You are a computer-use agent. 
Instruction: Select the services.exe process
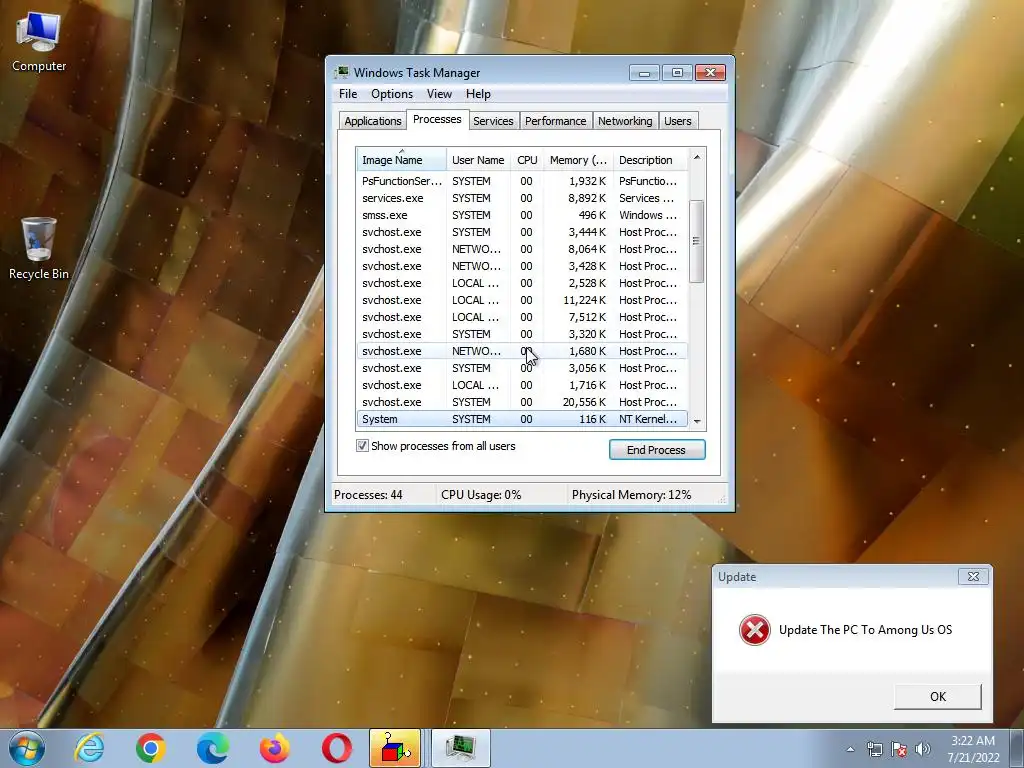522,198
